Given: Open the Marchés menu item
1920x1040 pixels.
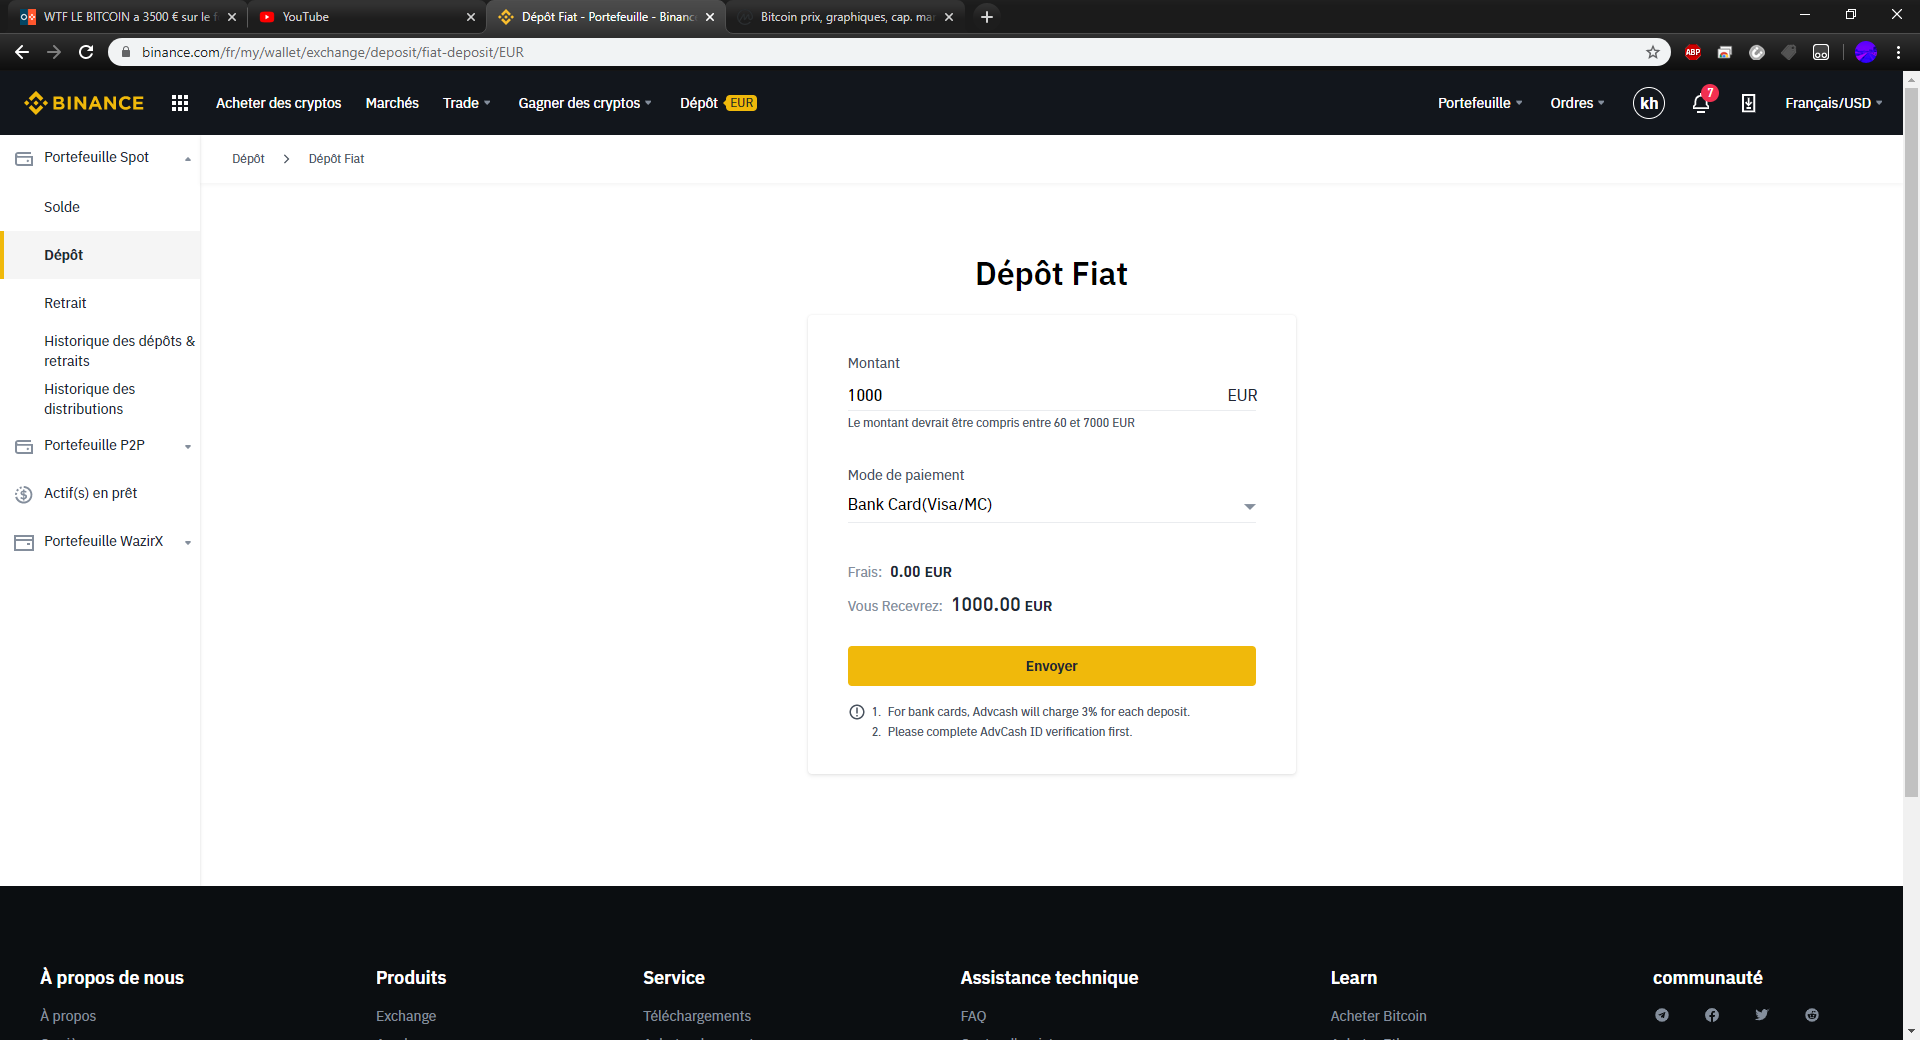Looking at the screenshot, I should pos(392,103).
